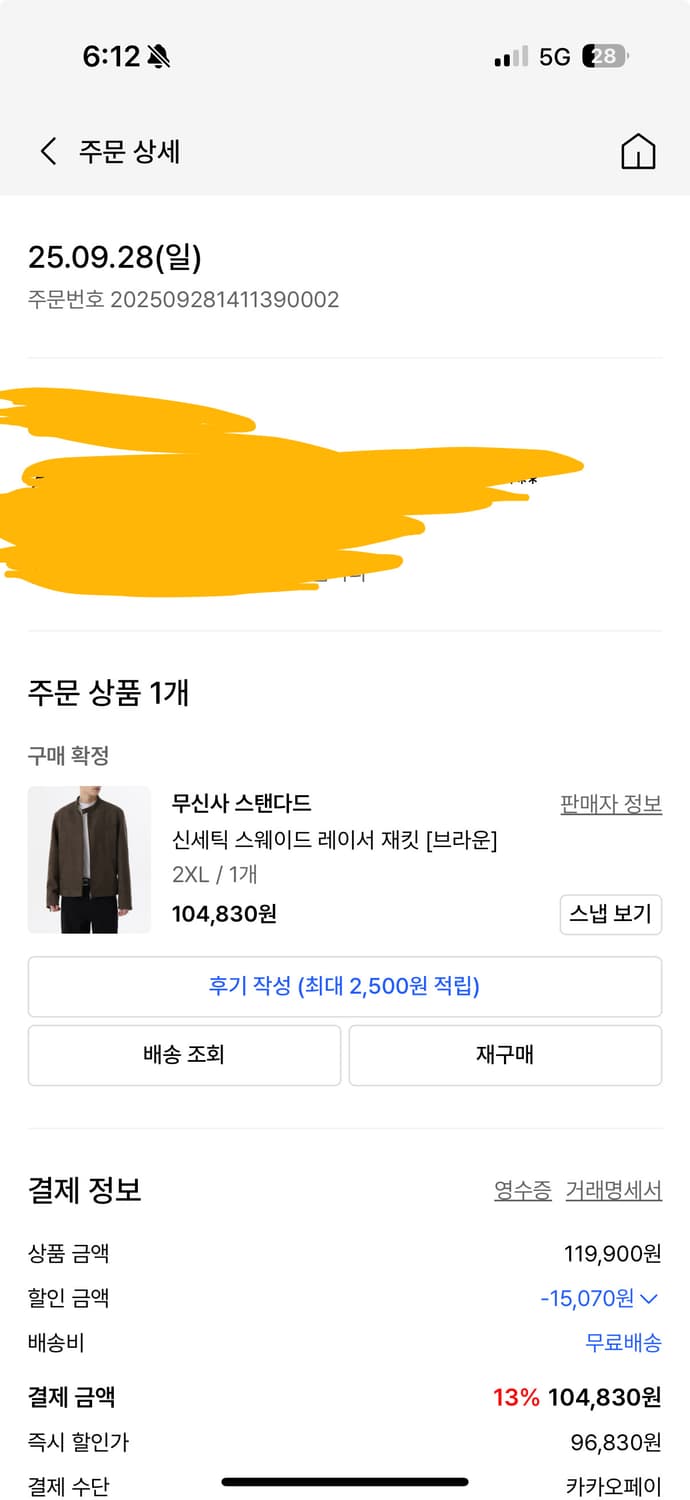
Task: Tap the 무료배송 shipping fee text
Action: [623, 1343]
